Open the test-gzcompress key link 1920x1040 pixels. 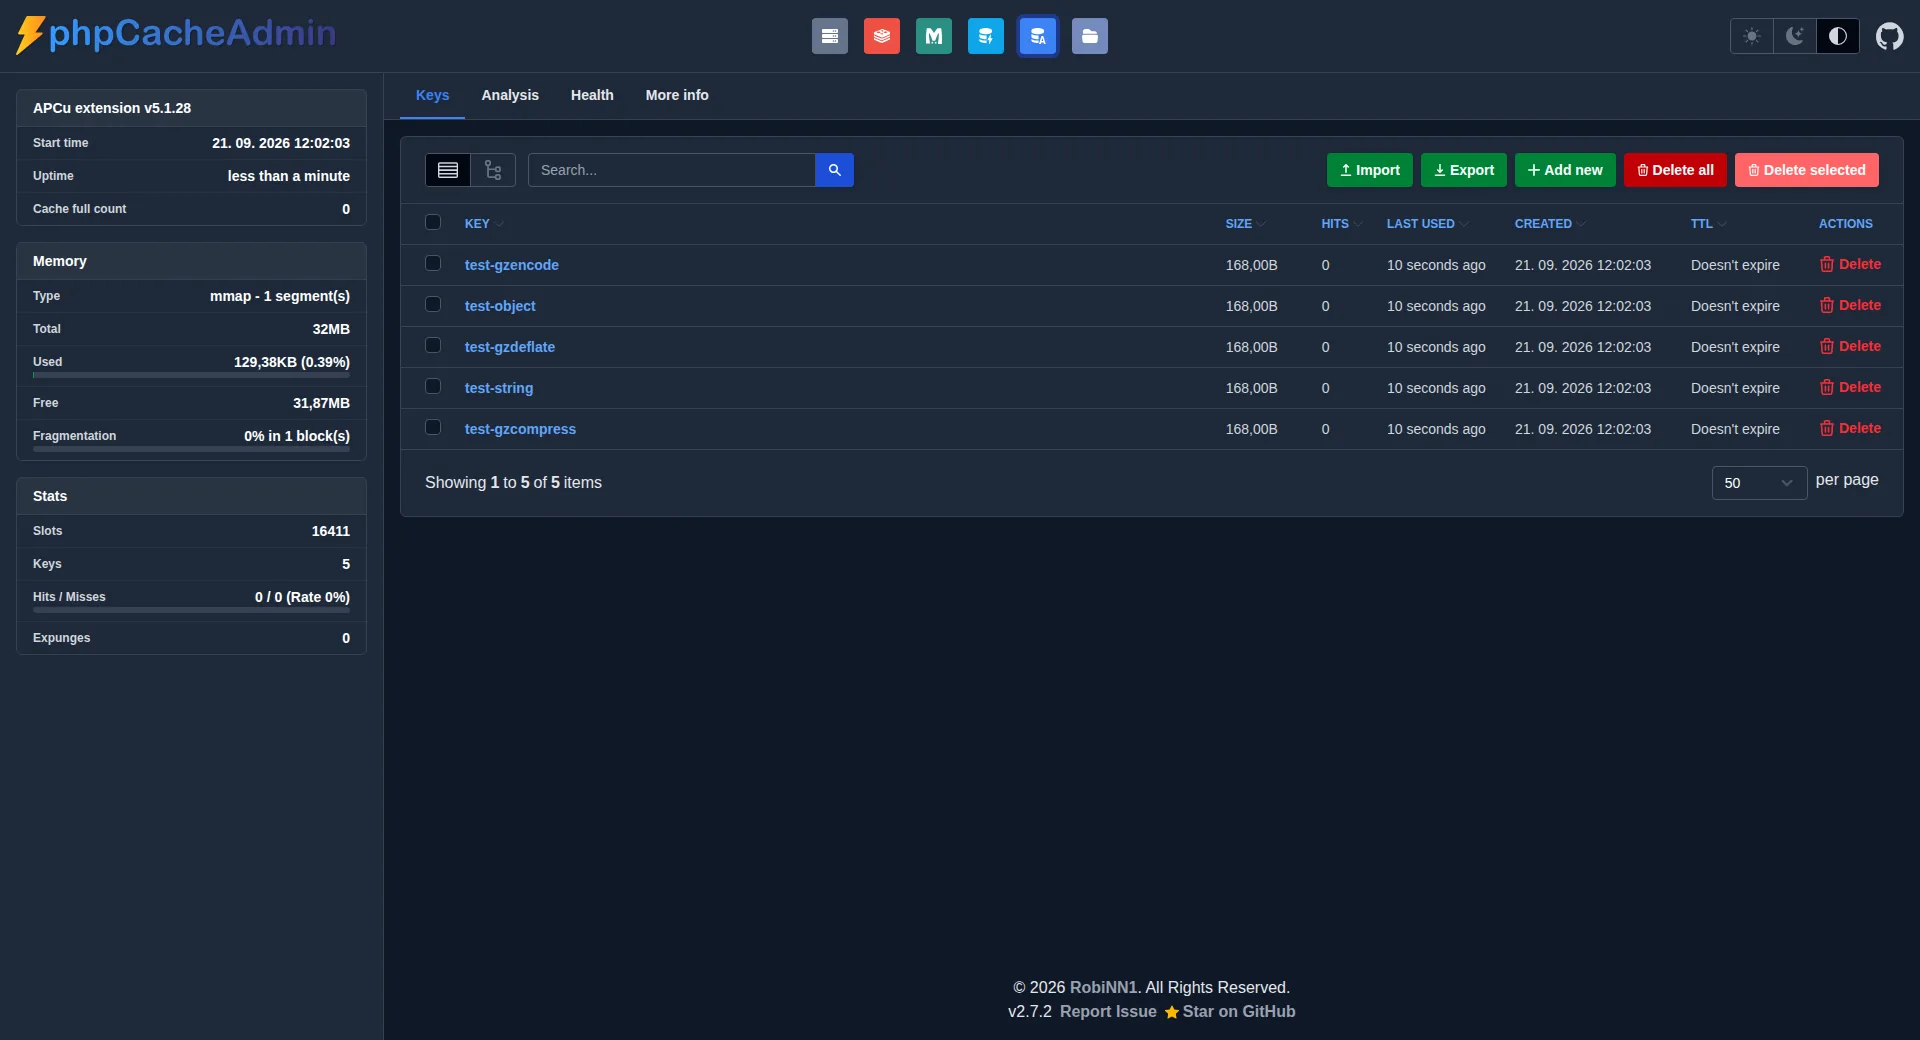coord(520,429)
